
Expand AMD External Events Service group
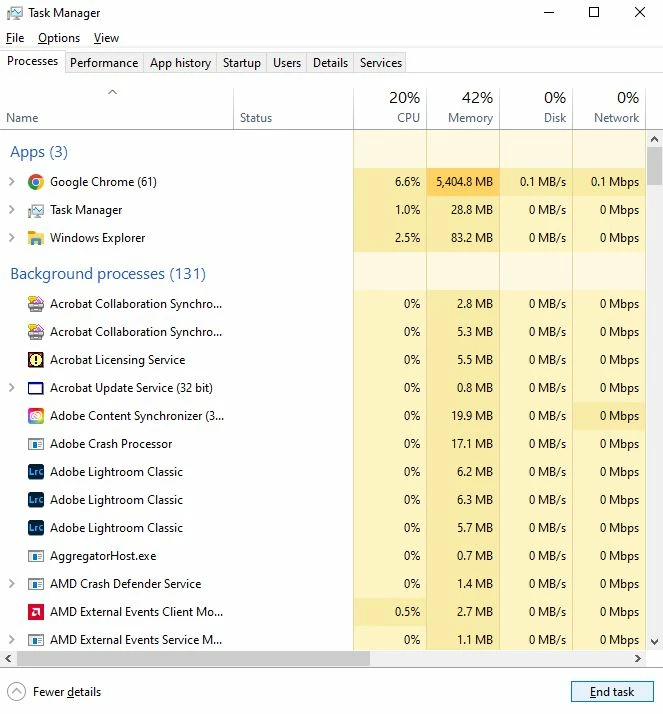click(x=12, y=640)
